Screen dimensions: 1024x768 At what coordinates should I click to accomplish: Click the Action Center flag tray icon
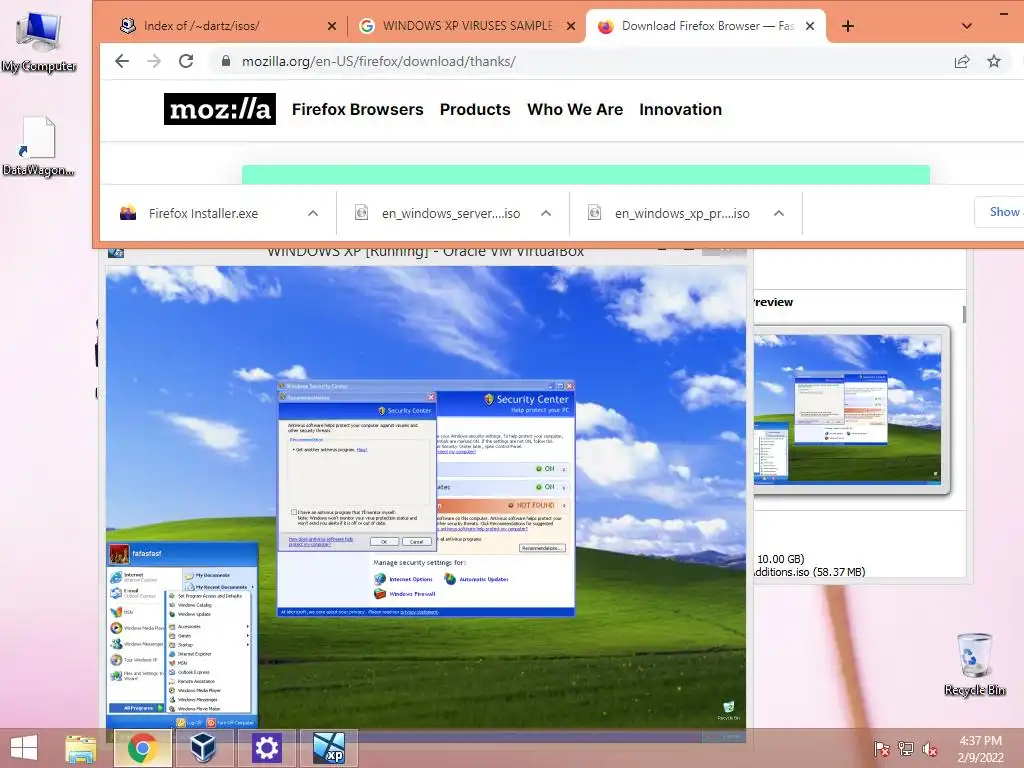[x=882, y=749]
